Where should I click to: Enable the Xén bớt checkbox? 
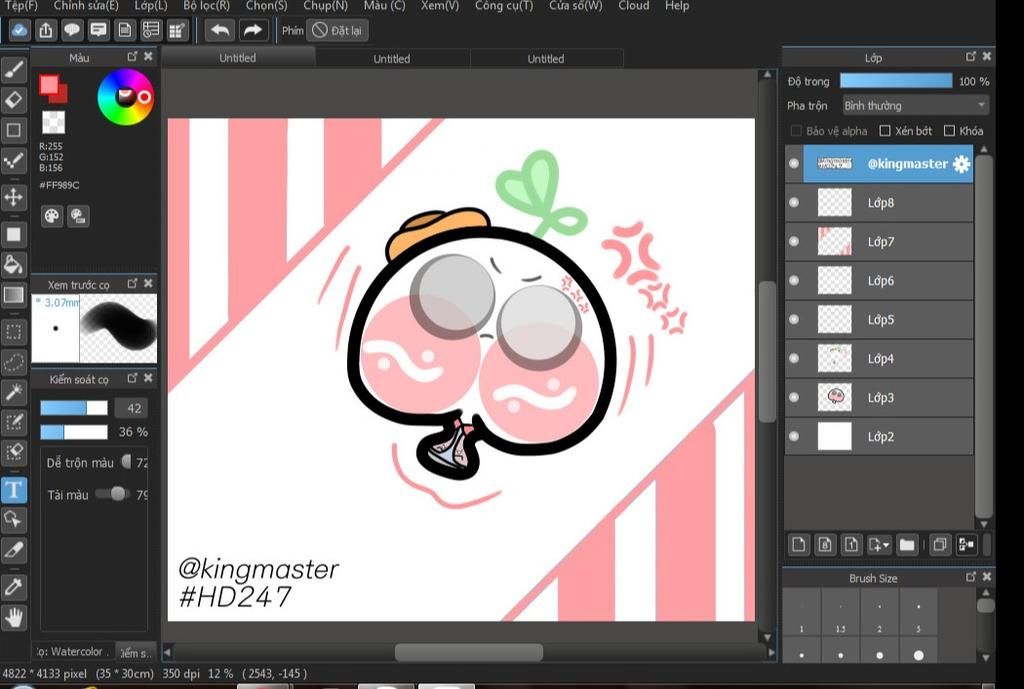[x=885, y=131]
